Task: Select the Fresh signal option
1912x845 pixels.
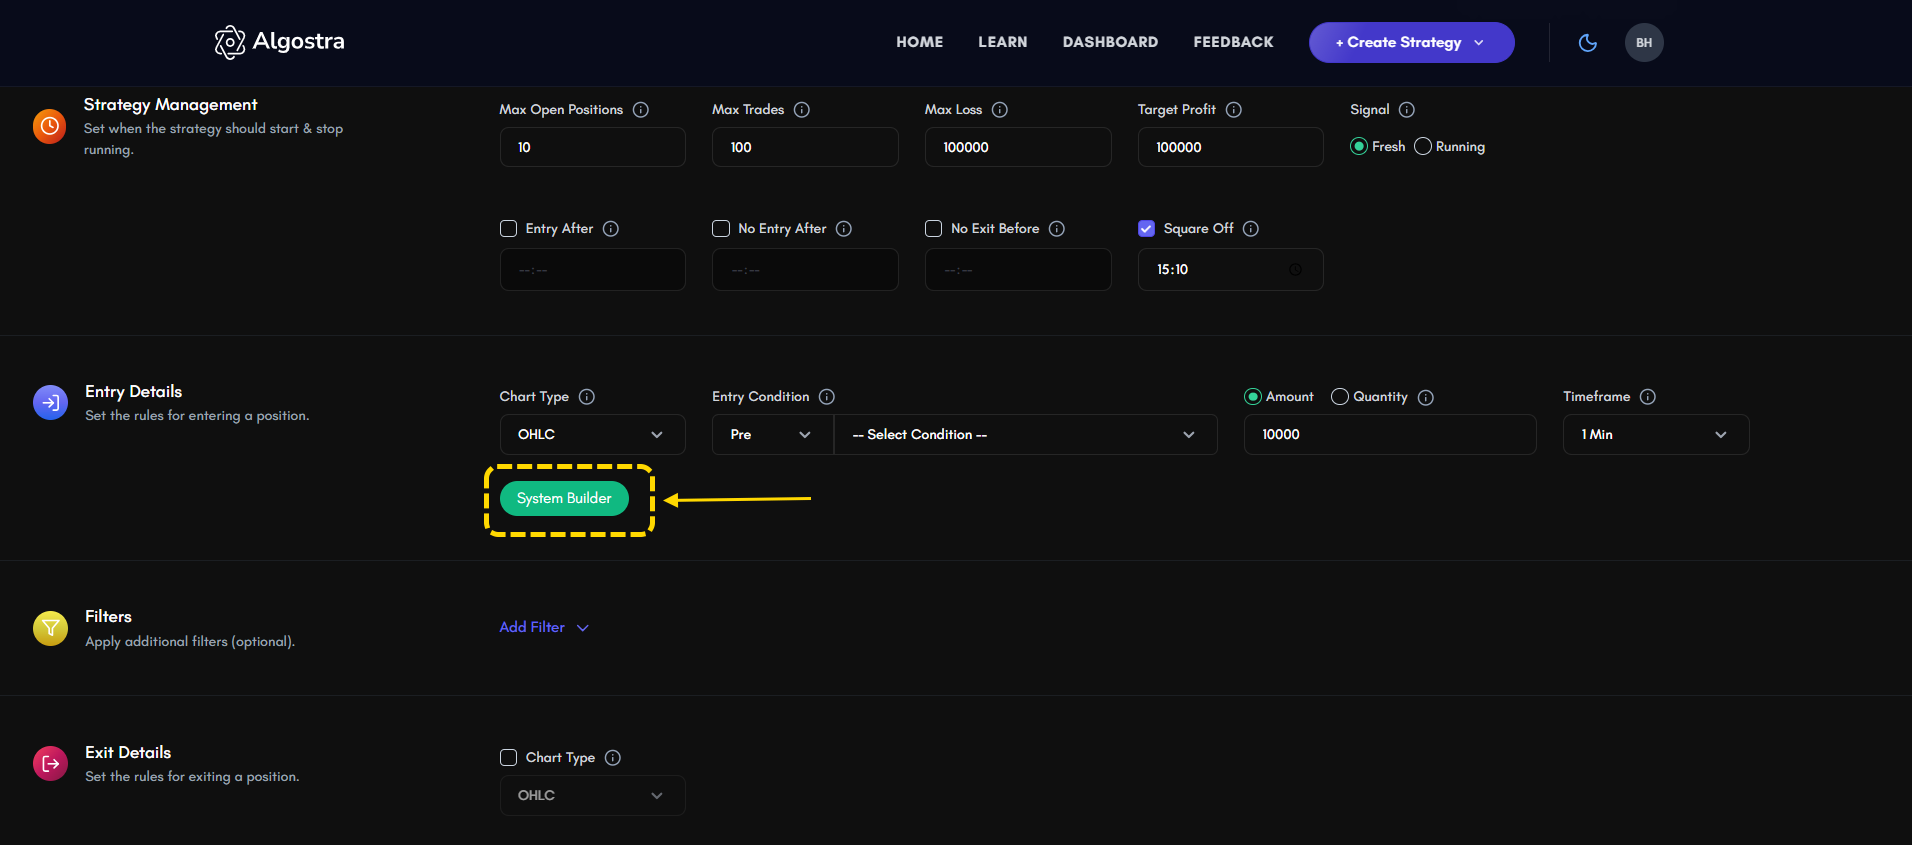Action: click(1359, 147)
